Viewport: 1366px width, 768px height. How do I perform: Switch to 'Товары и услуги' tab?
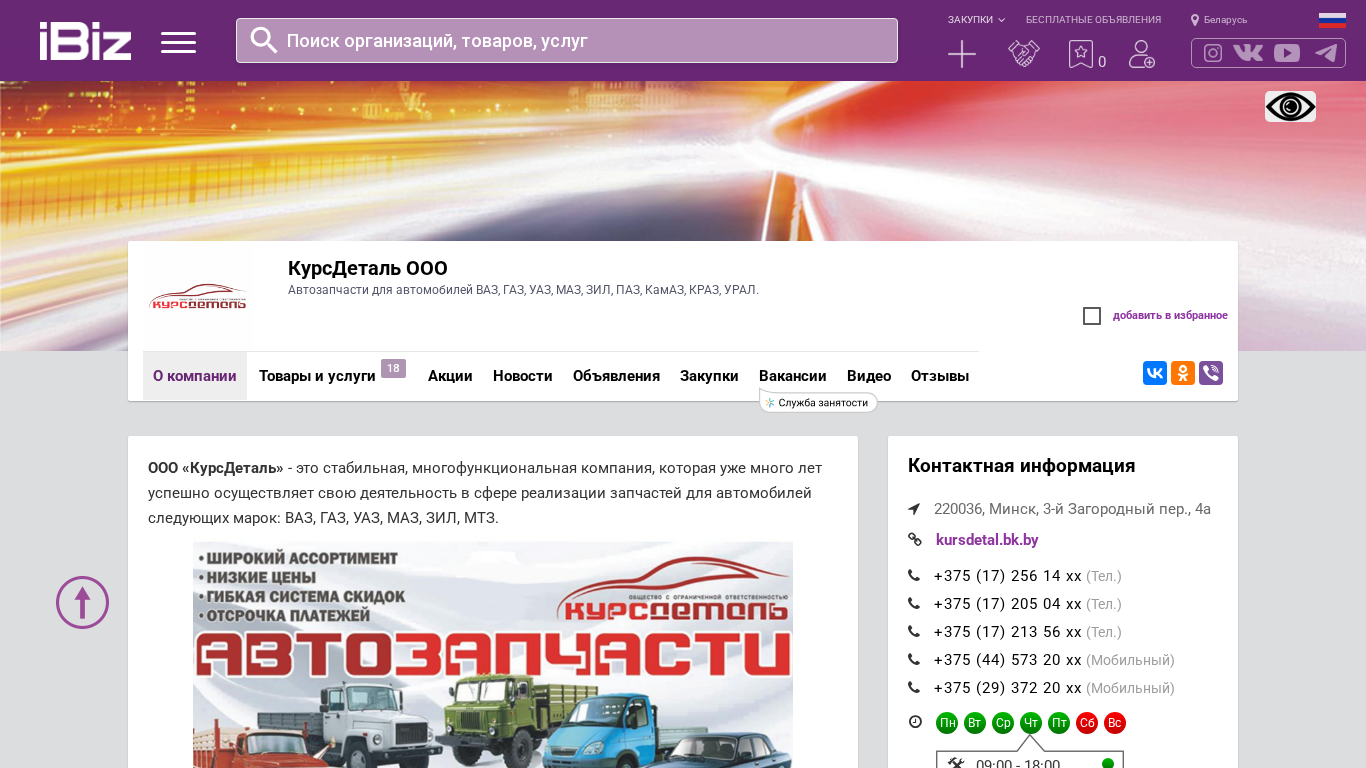[317, 376]
